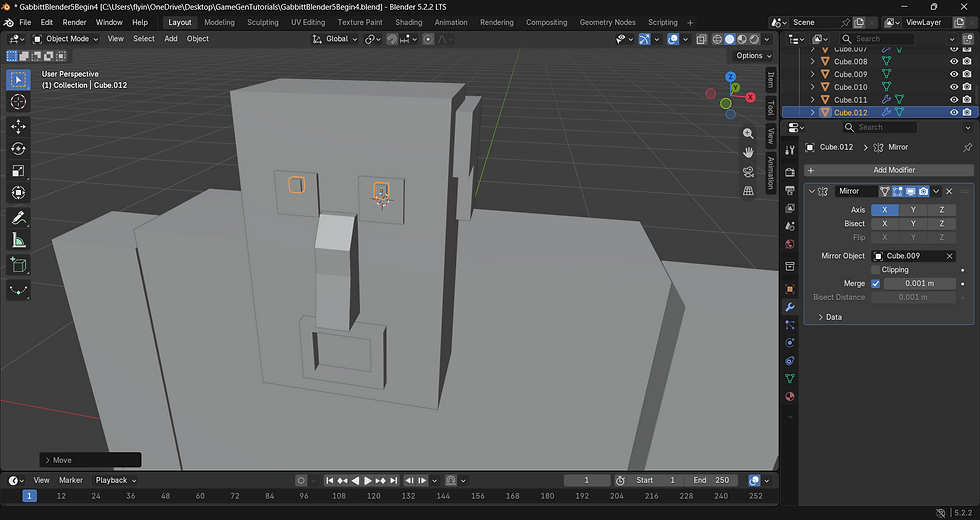Image resolution: width=980 pixels, height=520 pixels.
Task: Hide Cube.008 via its eye icon
Action: 954,61
